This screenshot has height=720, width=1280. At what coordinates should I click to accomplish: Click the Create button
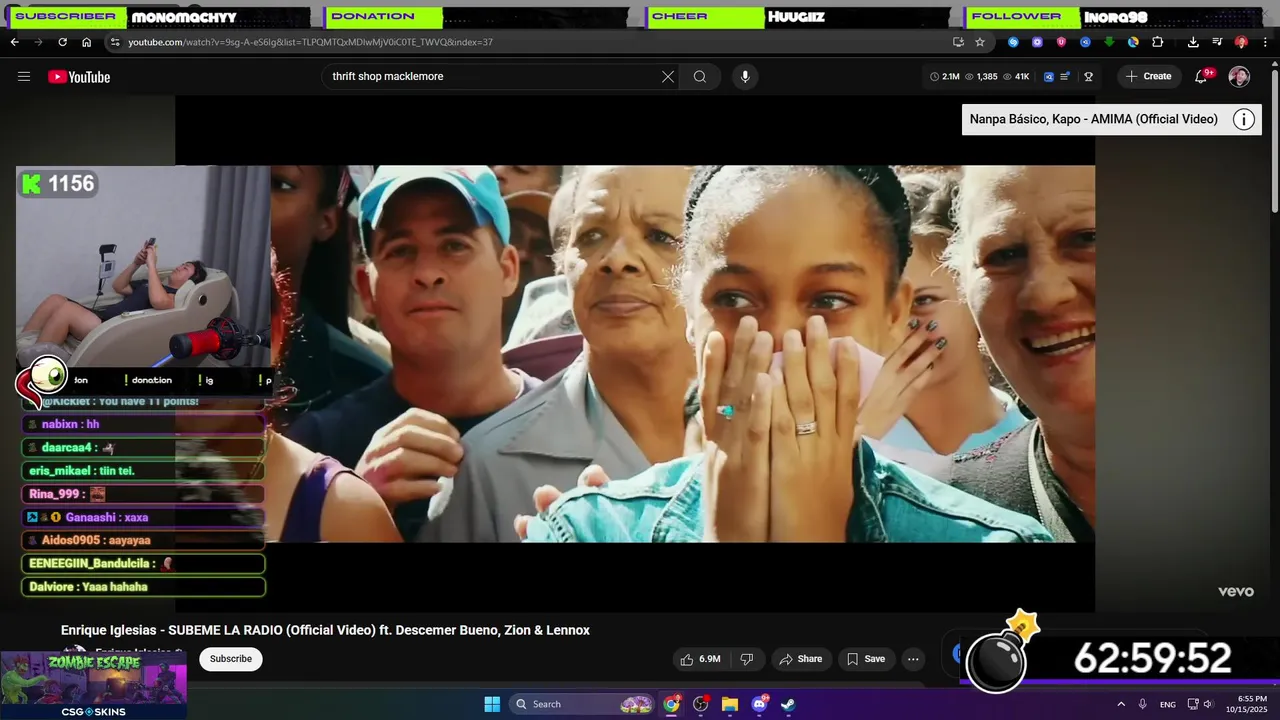coord(1148,76)
